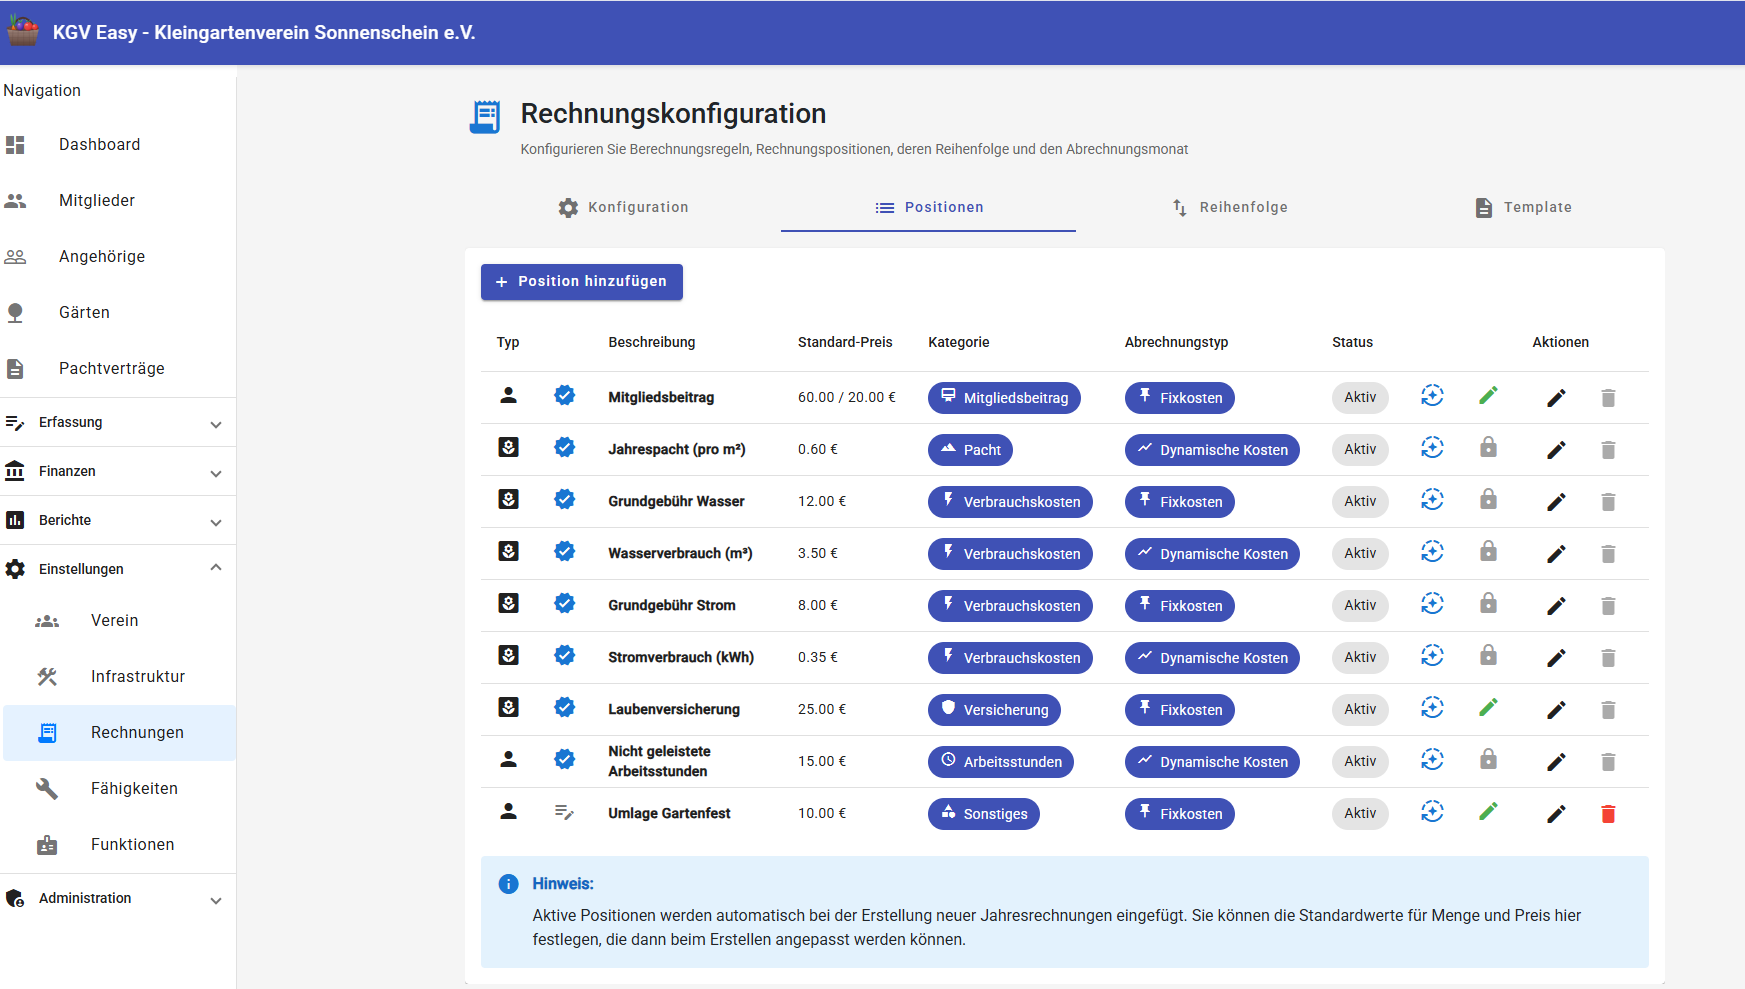
Task: Open the Template tab
Action: coord(1523,207)
